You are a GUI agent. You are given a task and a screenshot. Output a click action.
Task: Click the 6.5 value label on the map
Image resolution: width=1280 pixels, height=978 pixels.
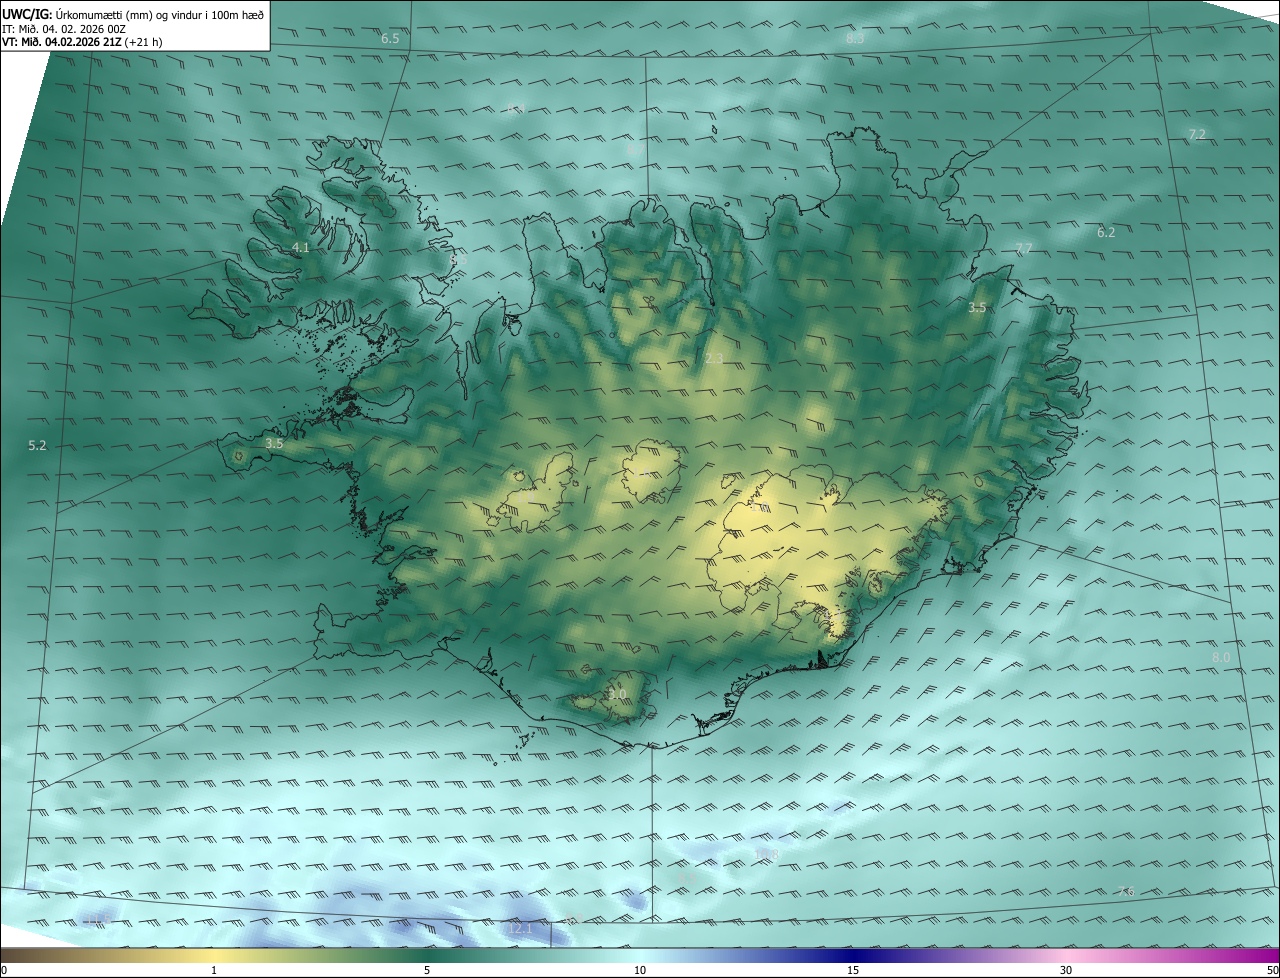390,38
